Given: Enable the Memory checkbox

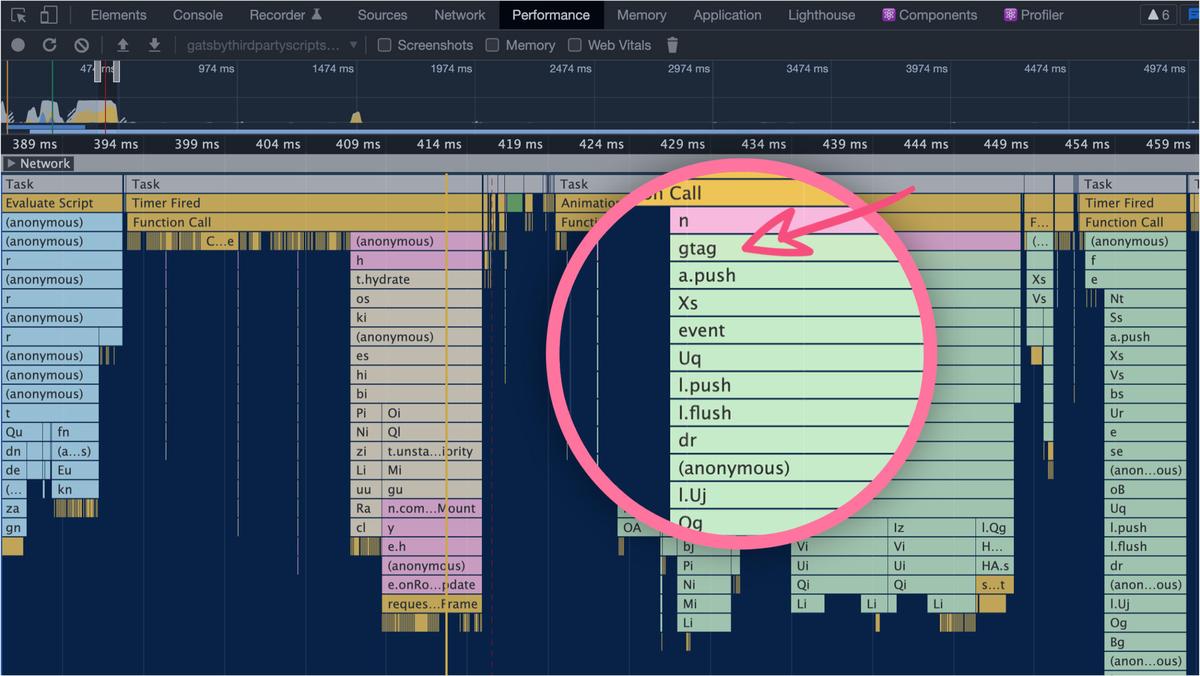Looking at the screenshot, I should point(492,45).
